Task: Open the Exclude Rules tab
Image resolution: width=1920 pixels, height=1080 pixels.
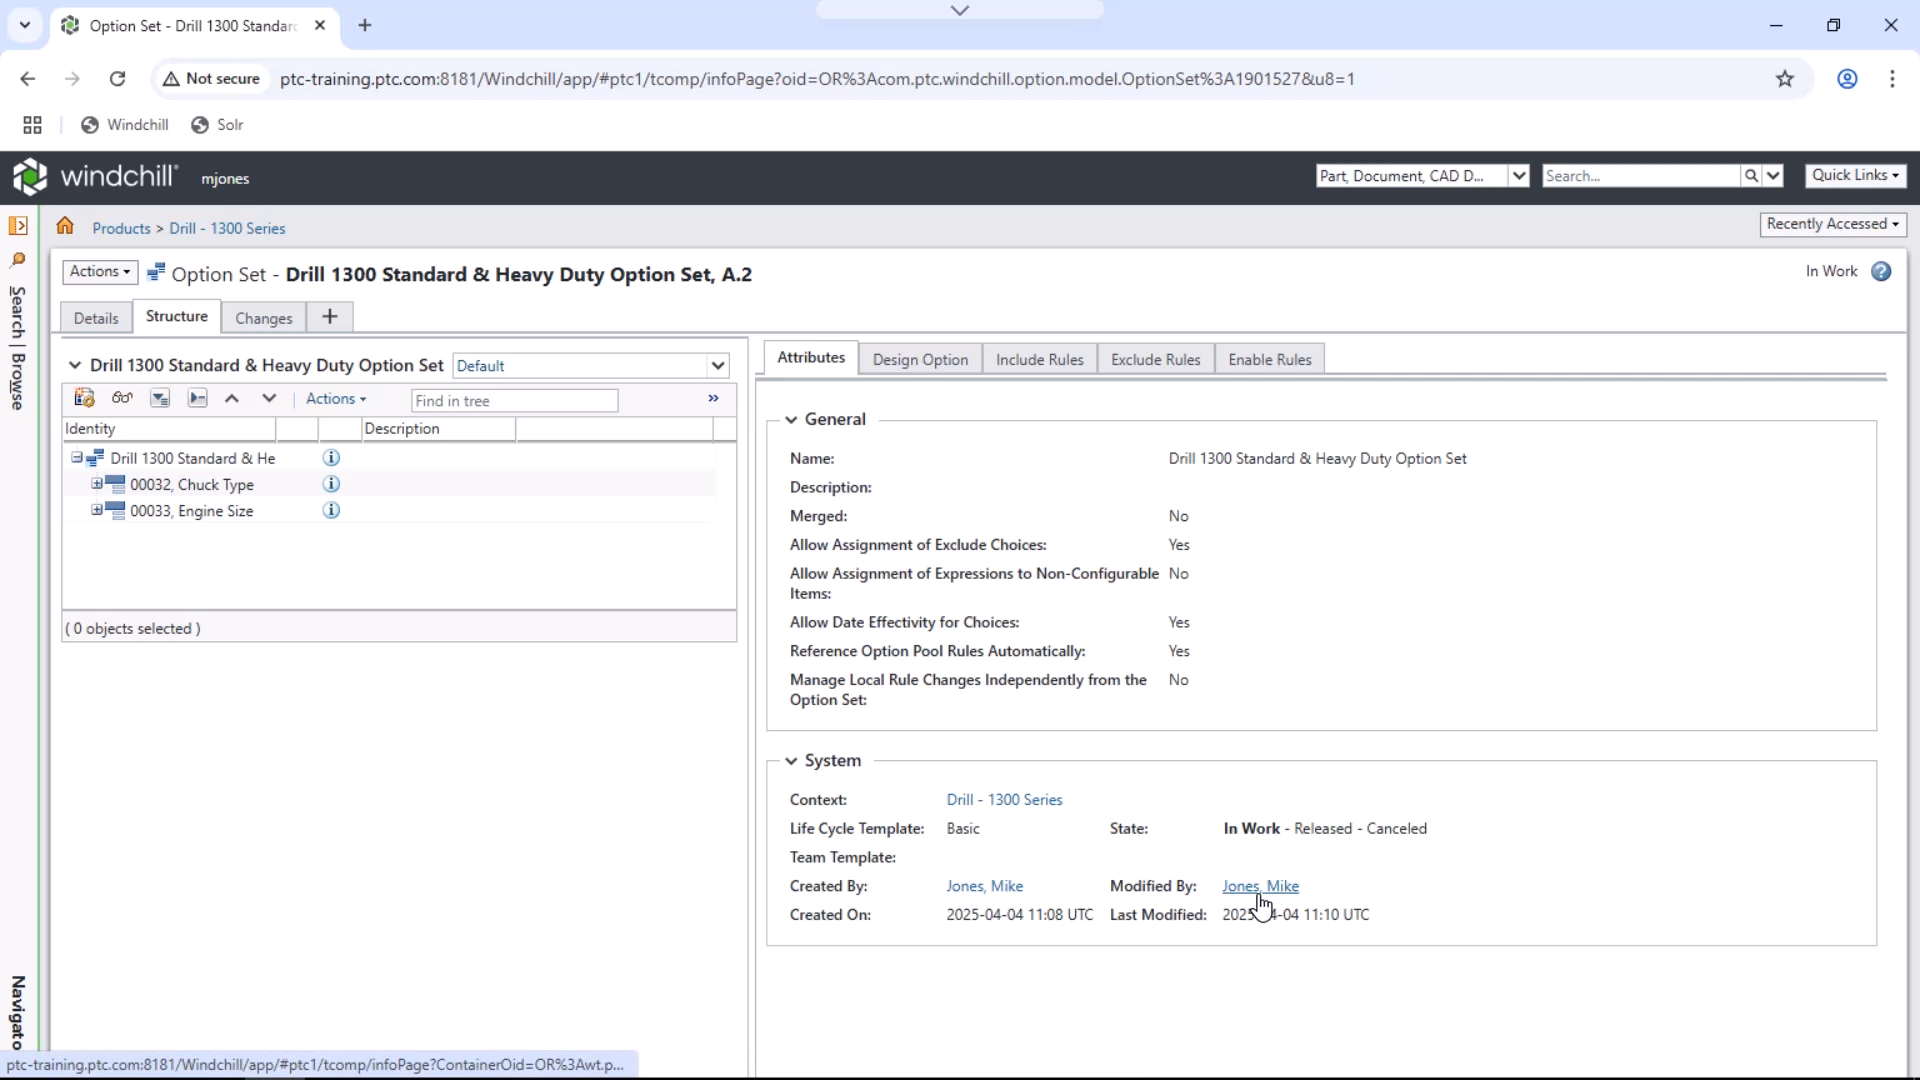Action: pos(1156,359)
